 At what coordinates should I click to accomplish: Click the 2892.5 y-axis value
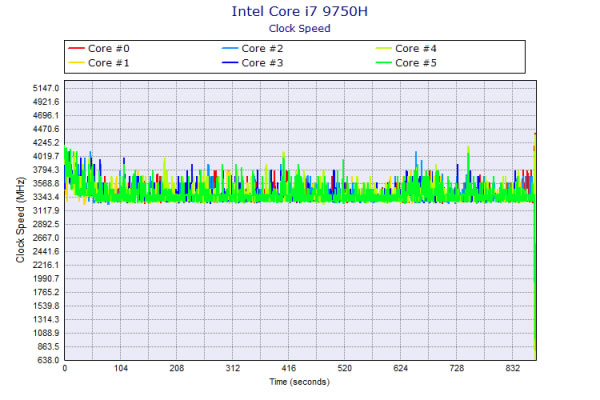pyautogui.click(x=46, y=224)
